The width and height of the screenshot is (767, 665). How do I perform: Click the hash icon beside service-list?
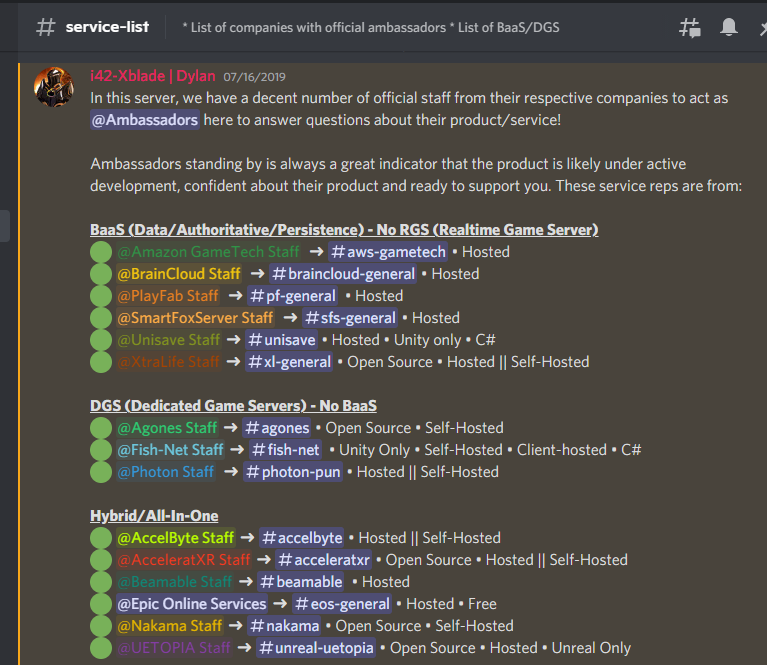tap(46, 27)
